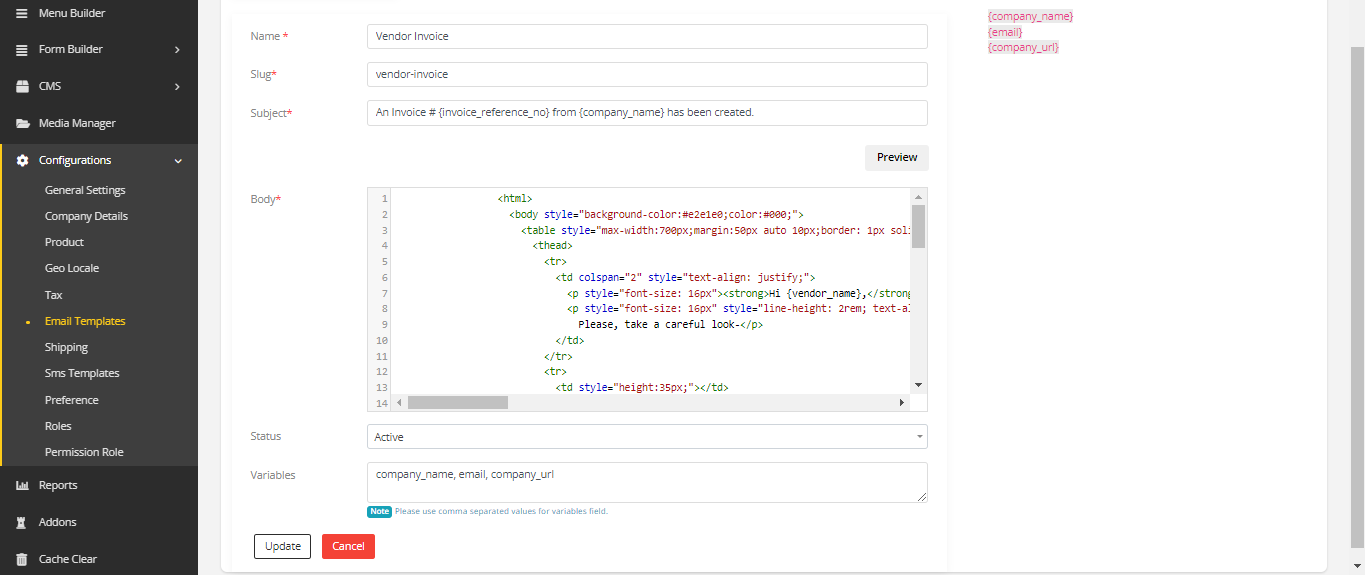Viewport: 1365px width, 575px height.
Task: Open Preference settings
Action: pyautogui.click(x=71, y=400)
